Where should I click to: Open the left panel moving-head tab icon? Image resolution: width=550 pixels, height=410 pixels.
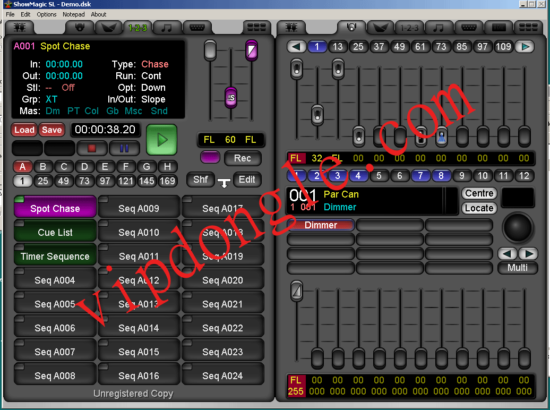80,27
